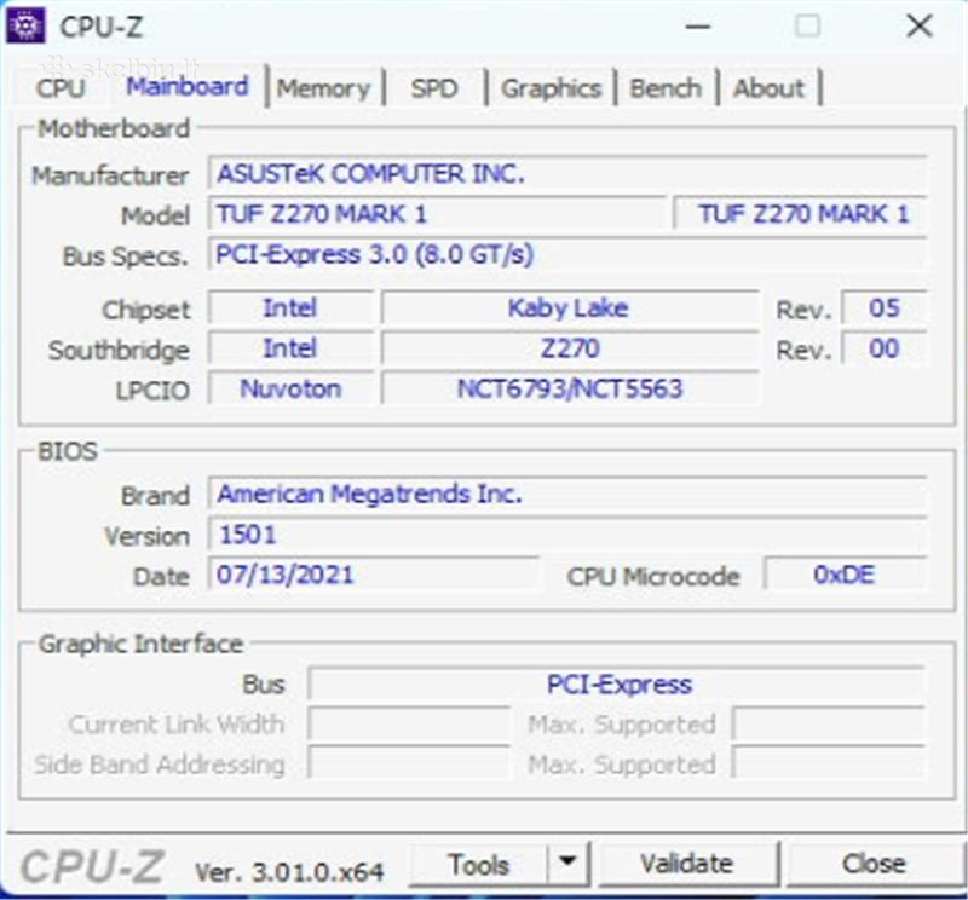The width and height of the screenshot is (968, 900).
Task: Minimize the CPU-Z window
Action: pyautogui.click(x=698, y=27)
